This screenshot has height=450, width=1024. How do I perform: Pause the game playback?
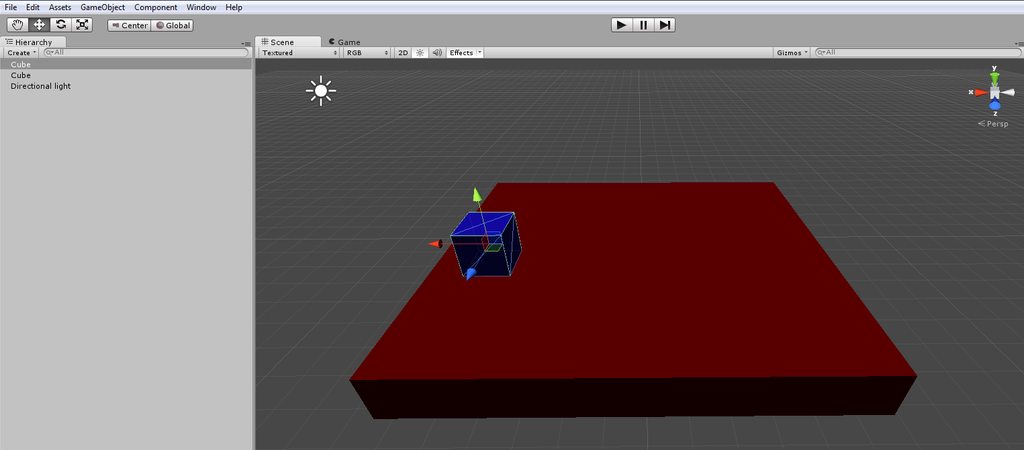(x=643, y=25)
